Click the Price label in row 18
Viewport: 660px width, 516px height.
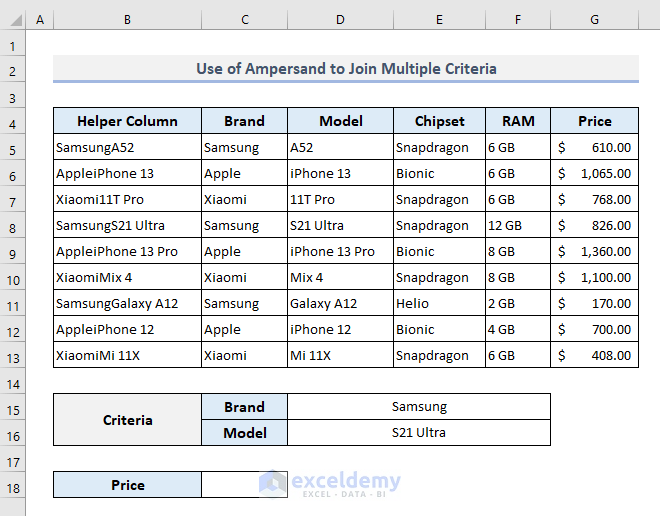(x=128, y=485)
